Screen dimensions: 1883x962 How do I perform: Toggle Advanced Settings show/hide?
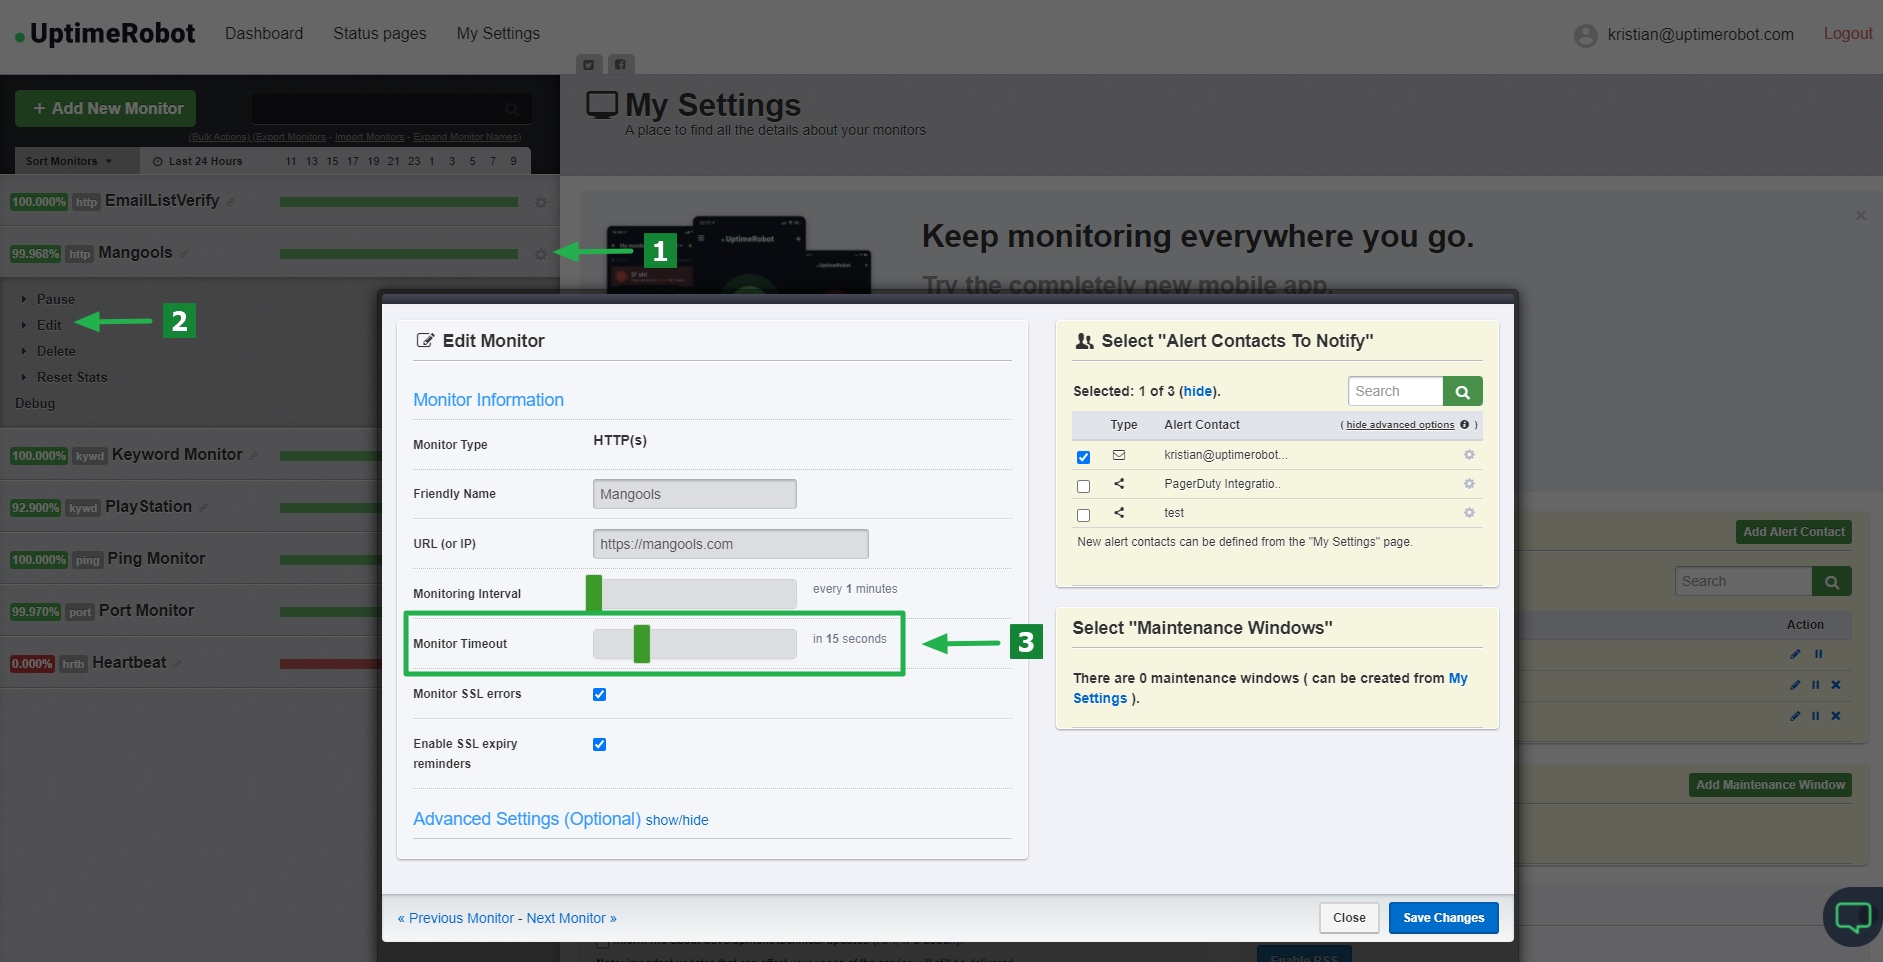(677, 820)
